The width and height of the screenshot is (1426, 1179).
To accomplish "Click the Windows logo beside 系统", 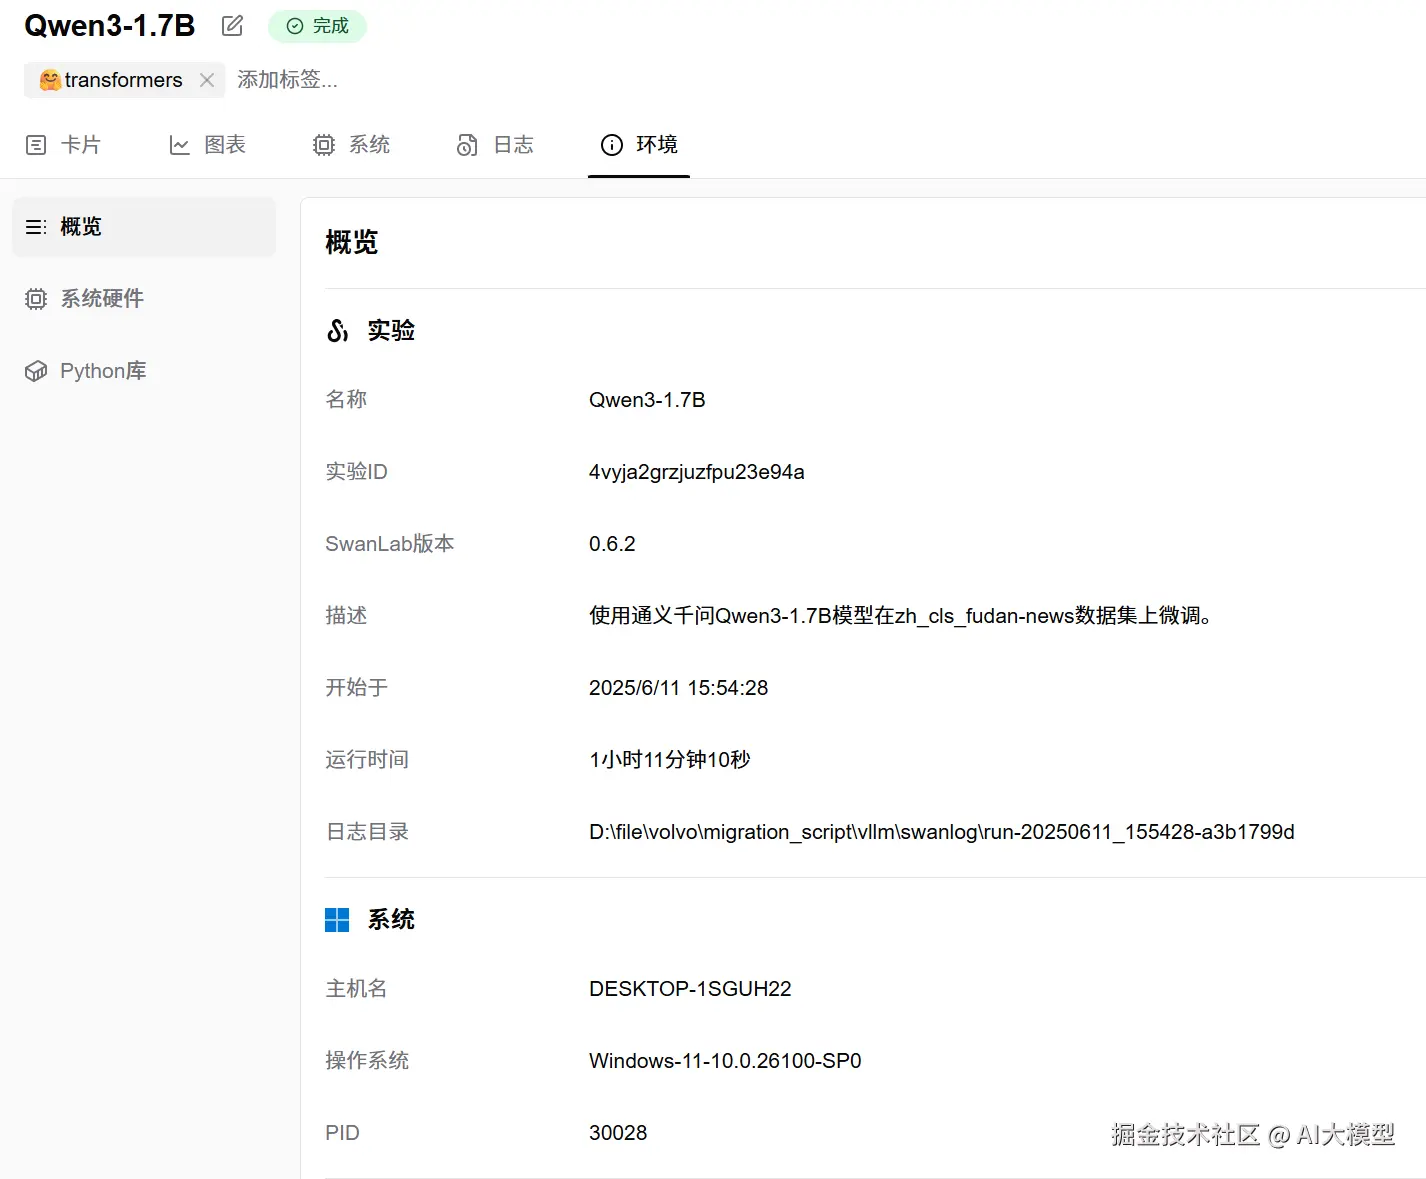I will pyautogui.click(x=337, y=920).
